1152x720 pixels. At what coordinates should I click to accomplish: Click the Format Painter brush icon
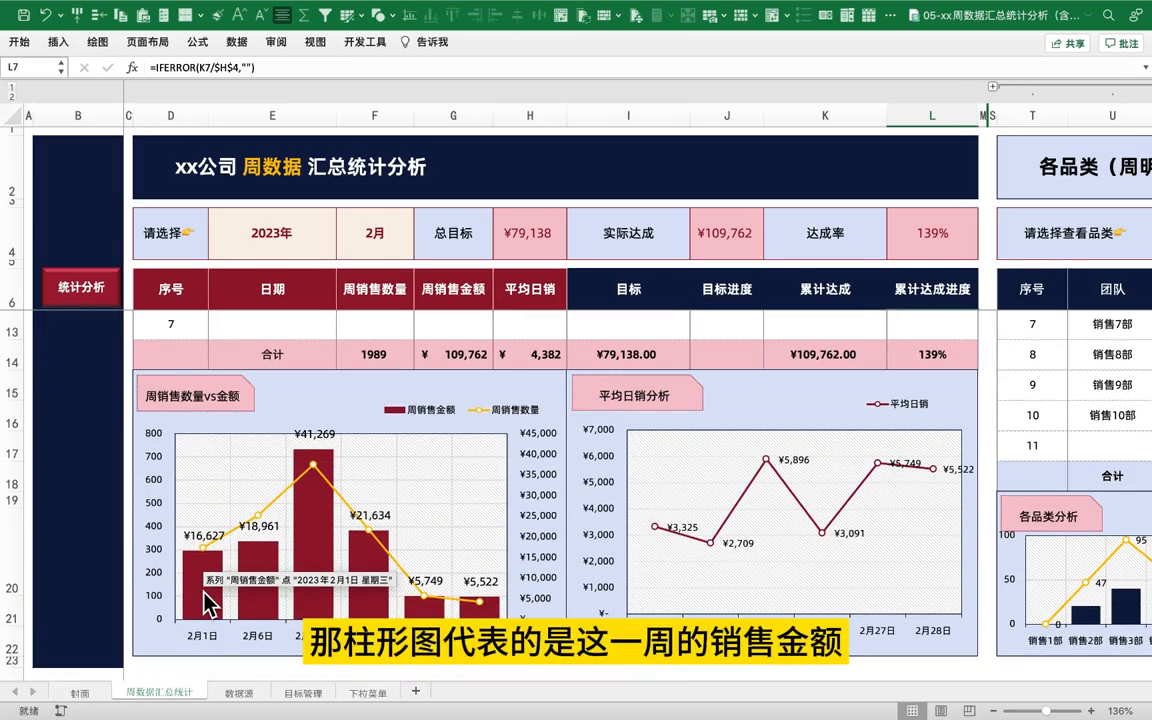pos(217,15)
